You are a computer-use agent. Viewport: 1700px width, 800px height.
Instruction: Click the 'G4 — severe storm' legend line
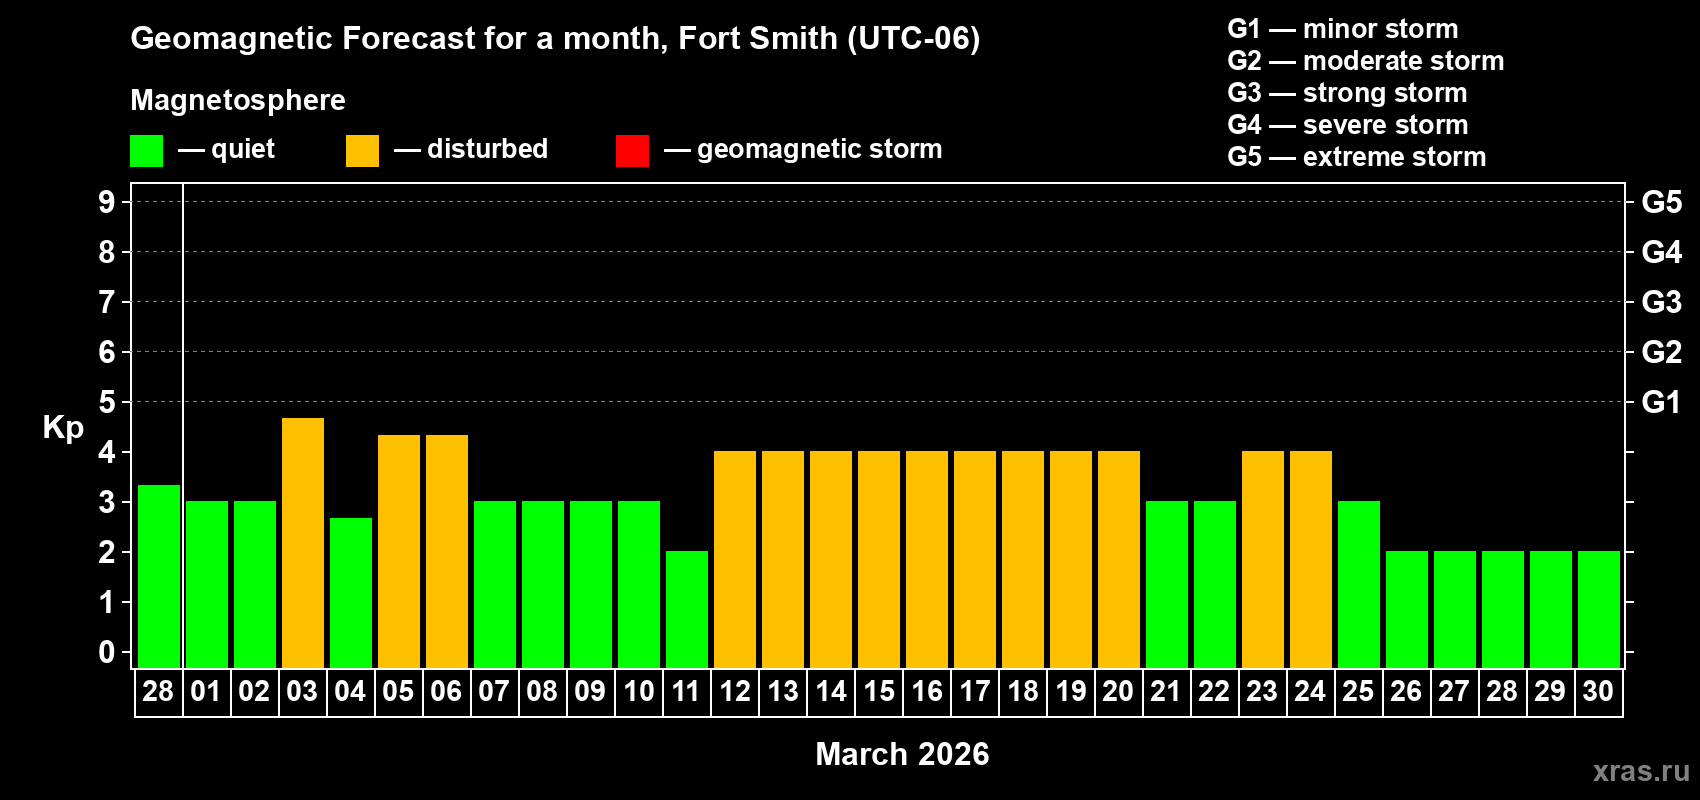pyautogui.click(x=1348, y=125)
